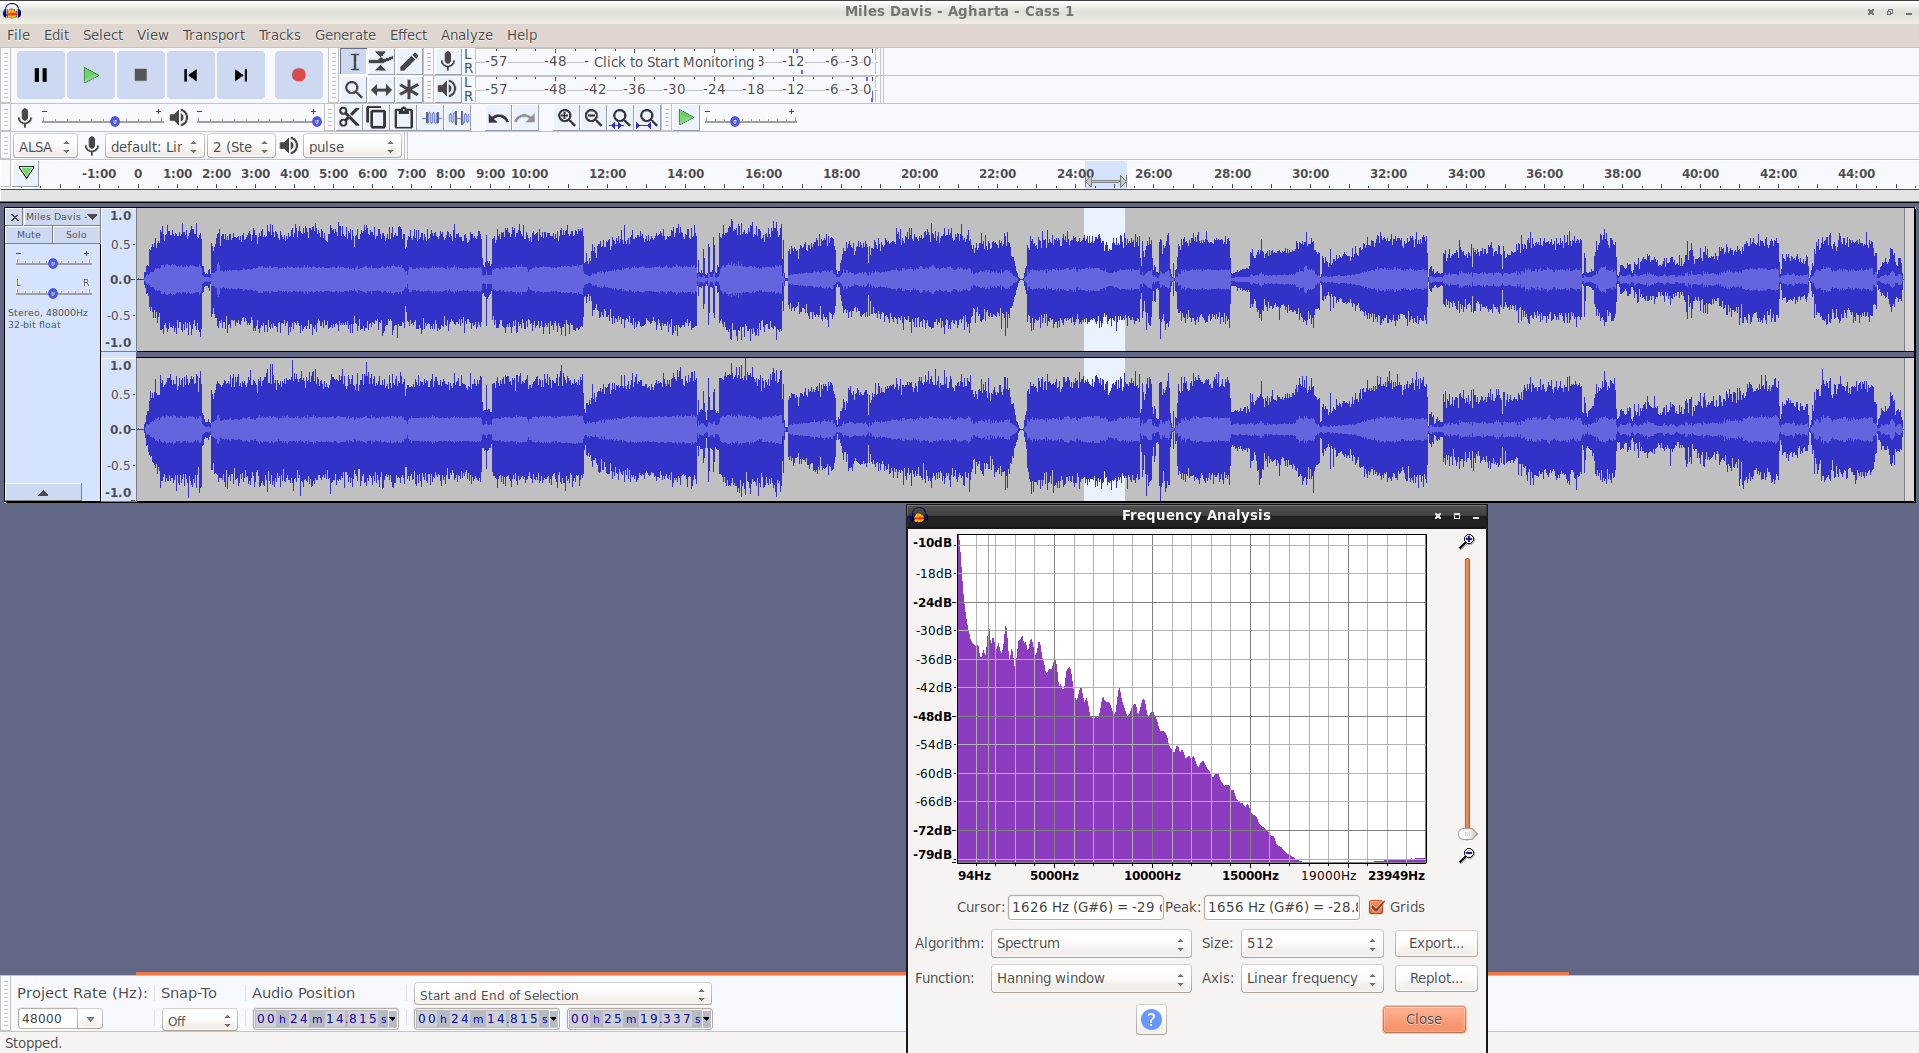Open the pulse playback device dropdown
This screenshot has width=1919, height=1053.
(352, 147)
